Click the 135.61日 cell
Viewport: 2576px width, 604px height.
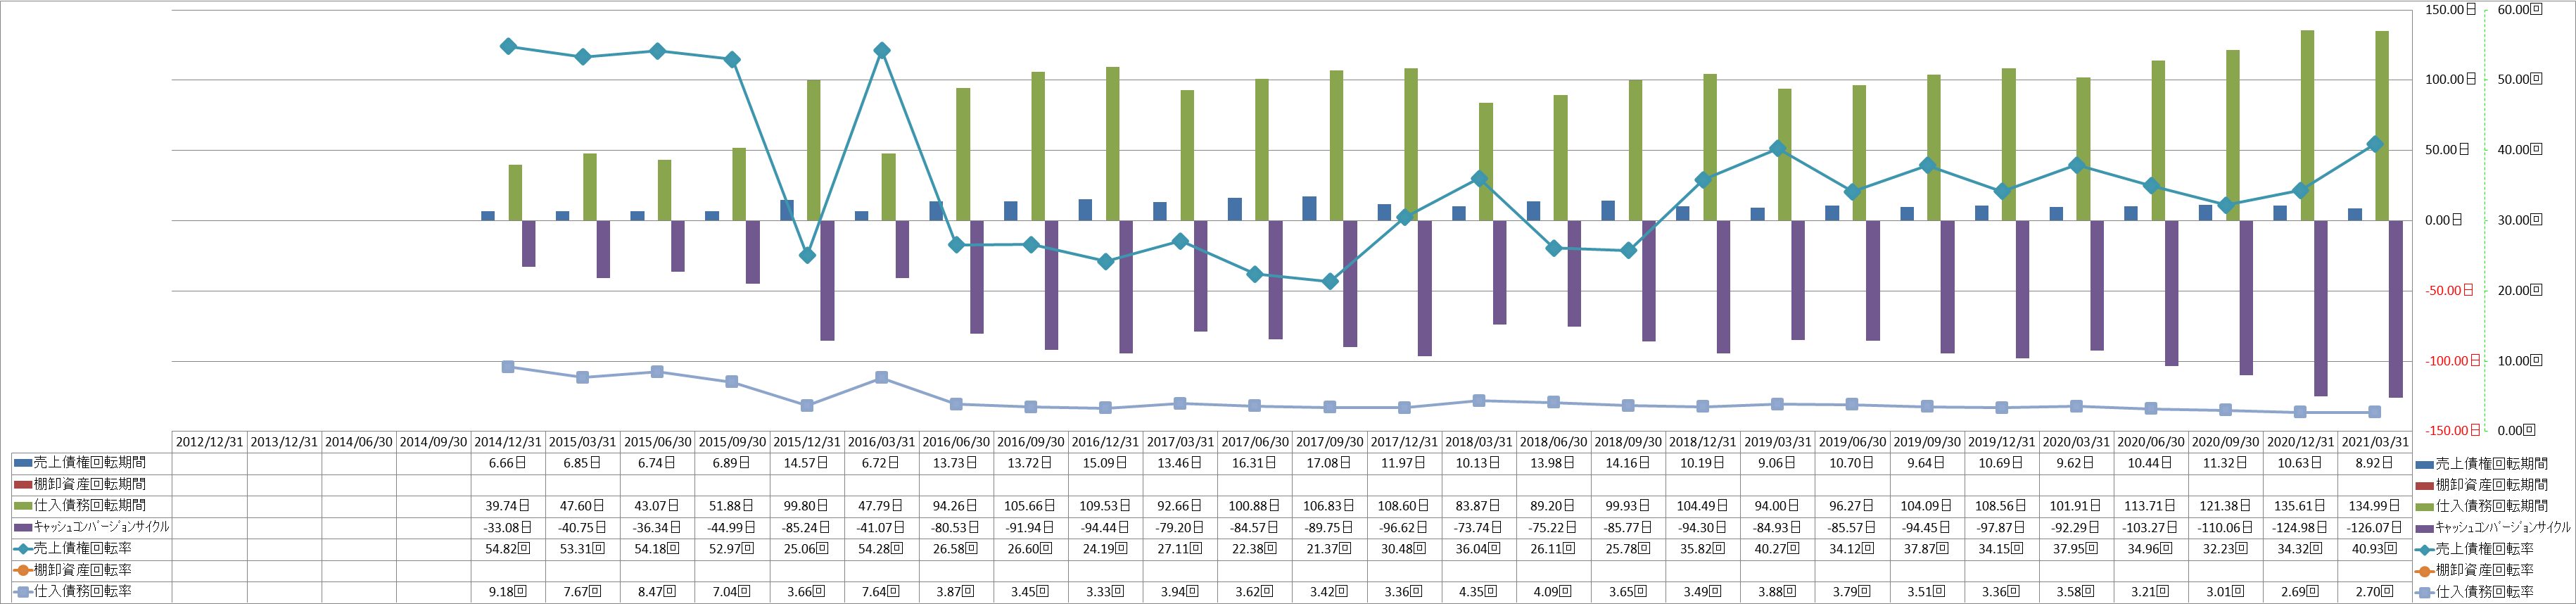pos(2300,506)
